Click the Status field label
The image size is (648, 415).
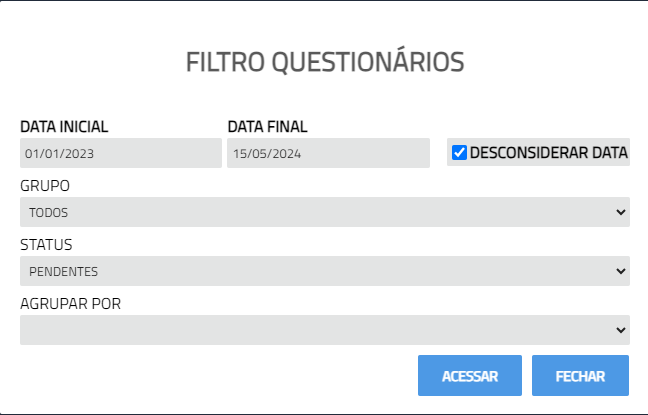point(46,244)
